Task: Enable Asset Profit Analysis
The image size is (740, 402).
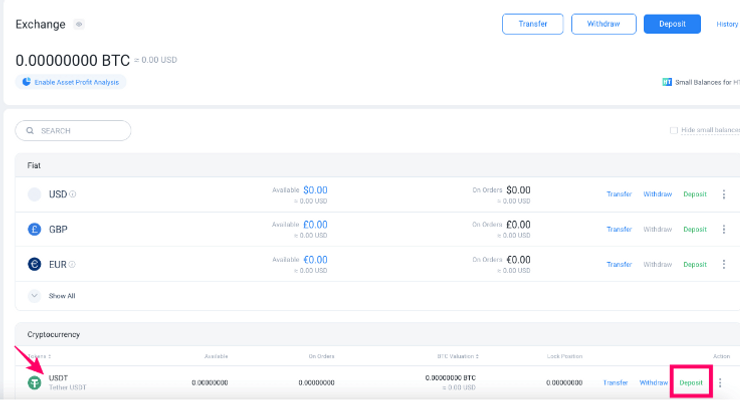Action: [71, 82]
